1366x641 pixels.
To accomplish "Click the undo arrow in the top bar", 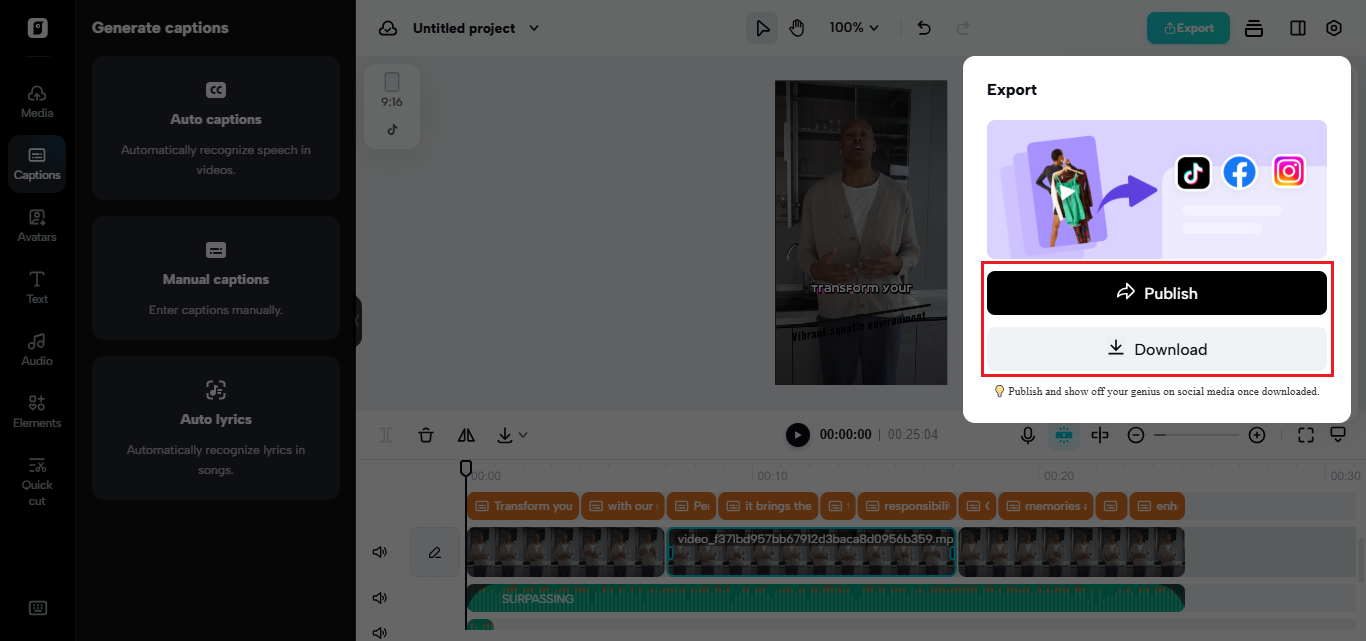I will coord(923,27).
